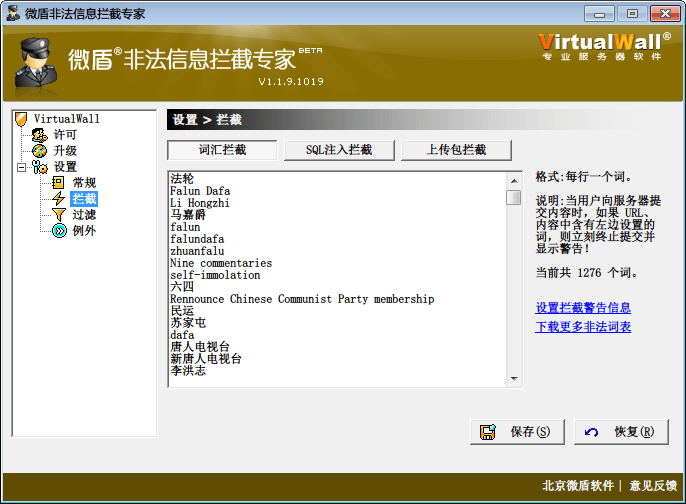This screenshot has width=686, height=504.
Task: Click the 'Rennounce Chinese Communist Party membership' line
Action: click(302, 299)
